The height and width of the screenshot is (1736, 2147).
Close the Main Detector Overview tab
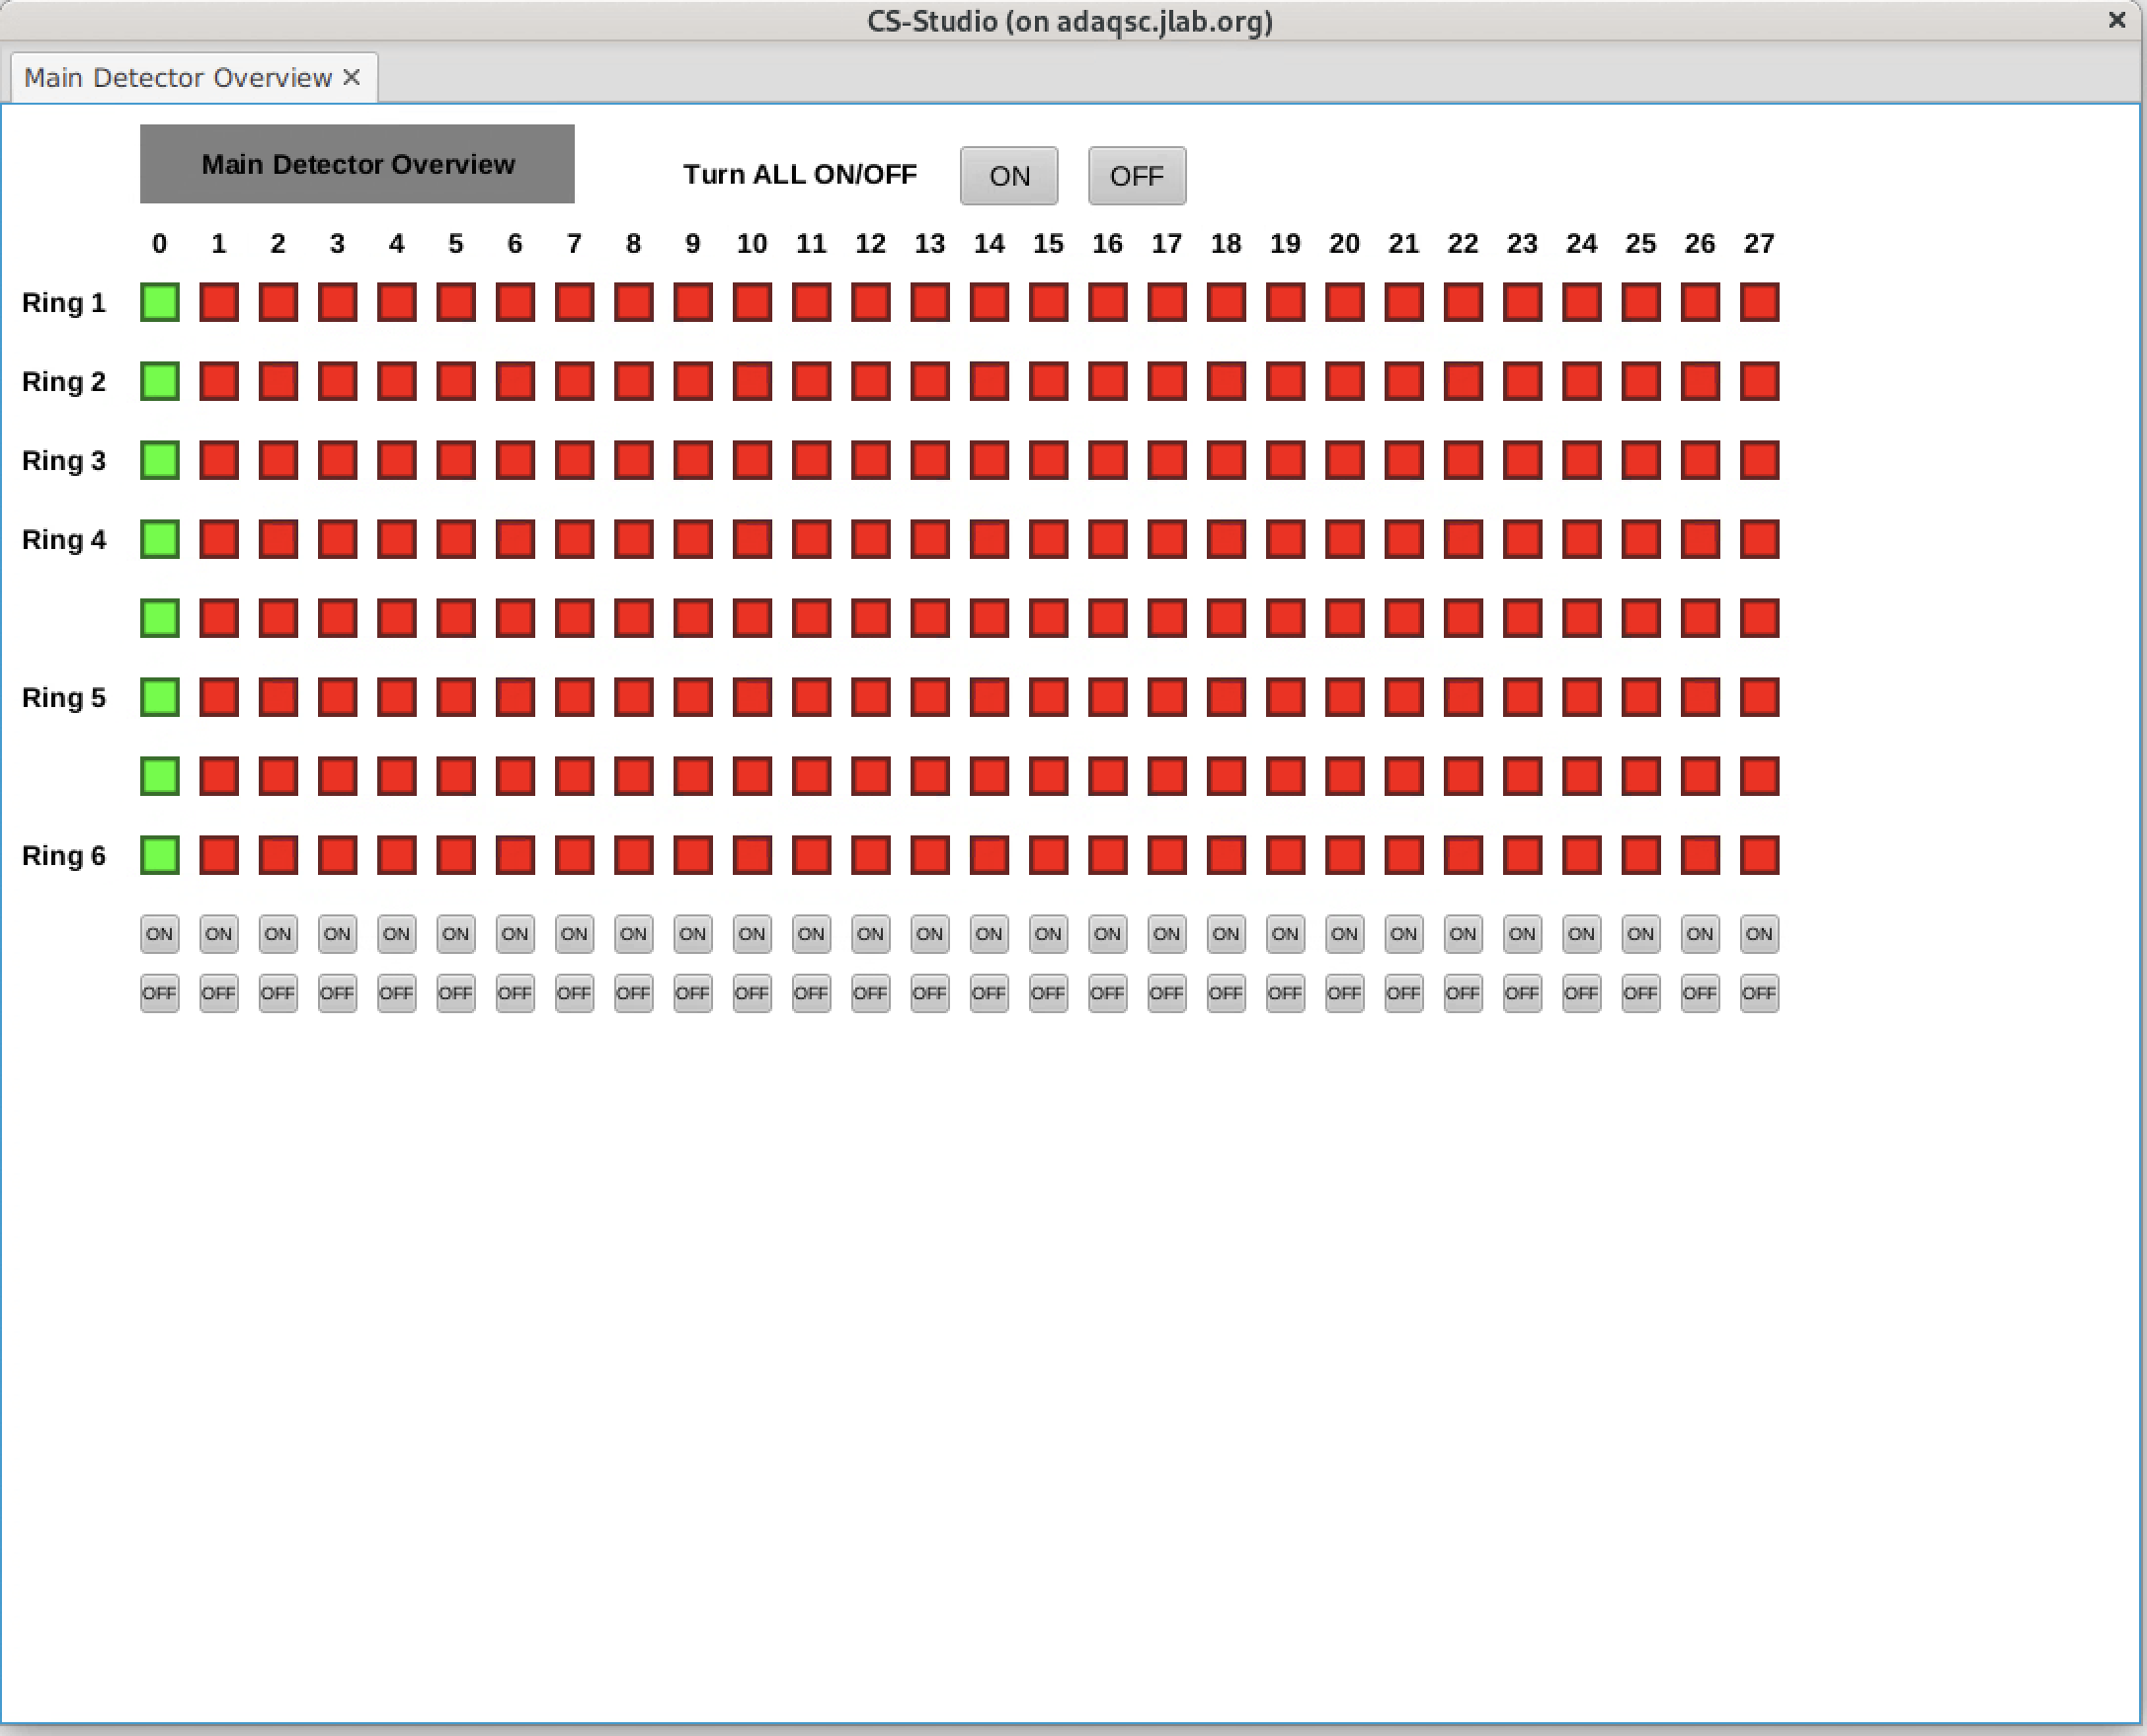(351, 78)
